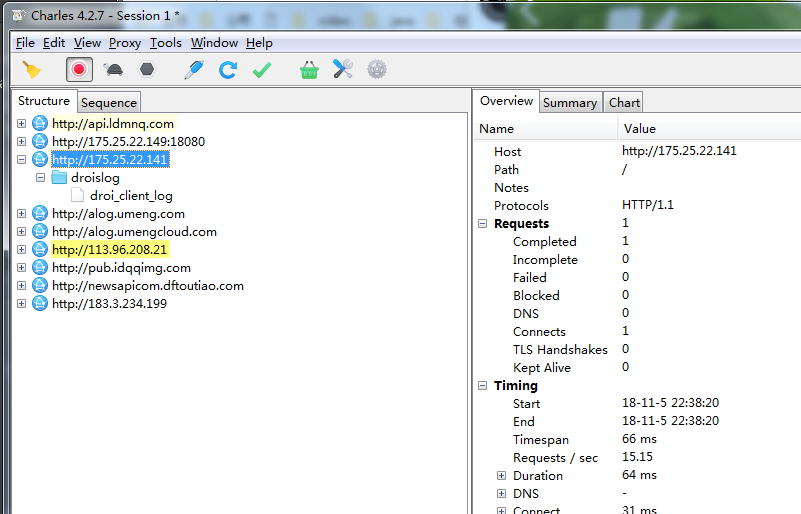
Task: Select the http://alog.umeng.com host
Action: click(x=119, y=214)
